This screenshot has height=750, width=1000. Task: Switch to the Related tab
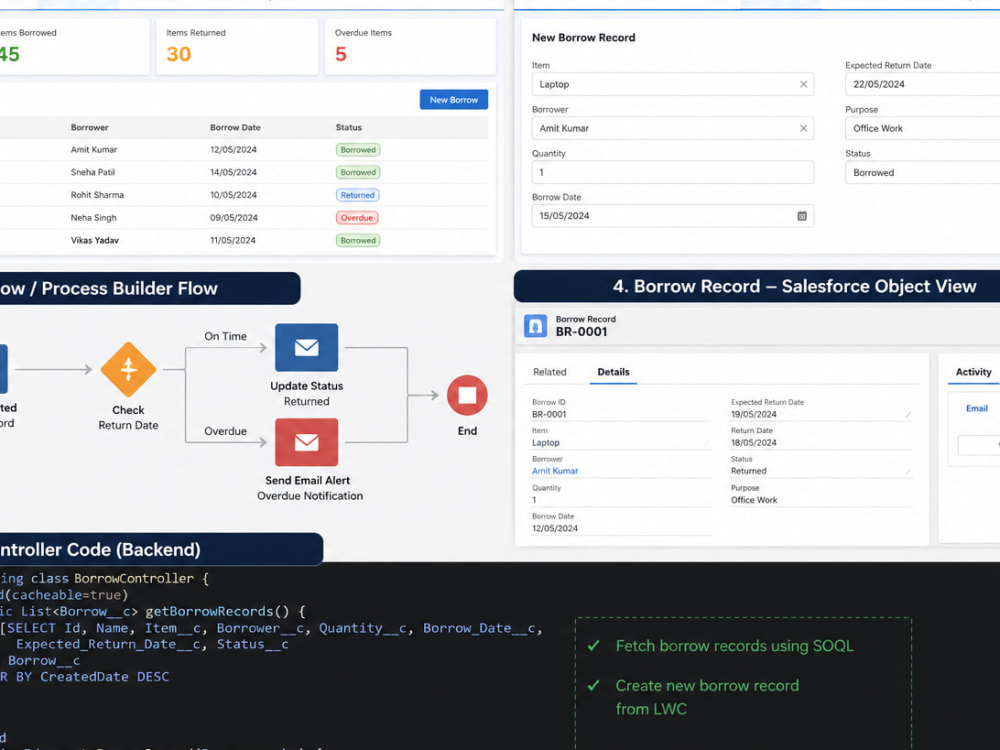pyautogui.click(x=550, y=372)
